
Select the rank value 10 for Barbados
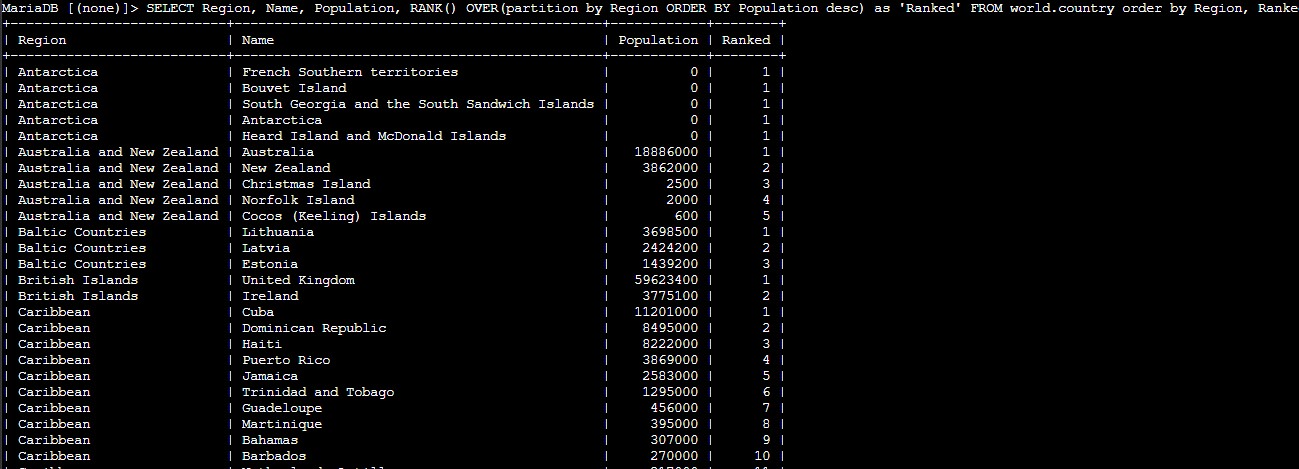tap(762, 456)
